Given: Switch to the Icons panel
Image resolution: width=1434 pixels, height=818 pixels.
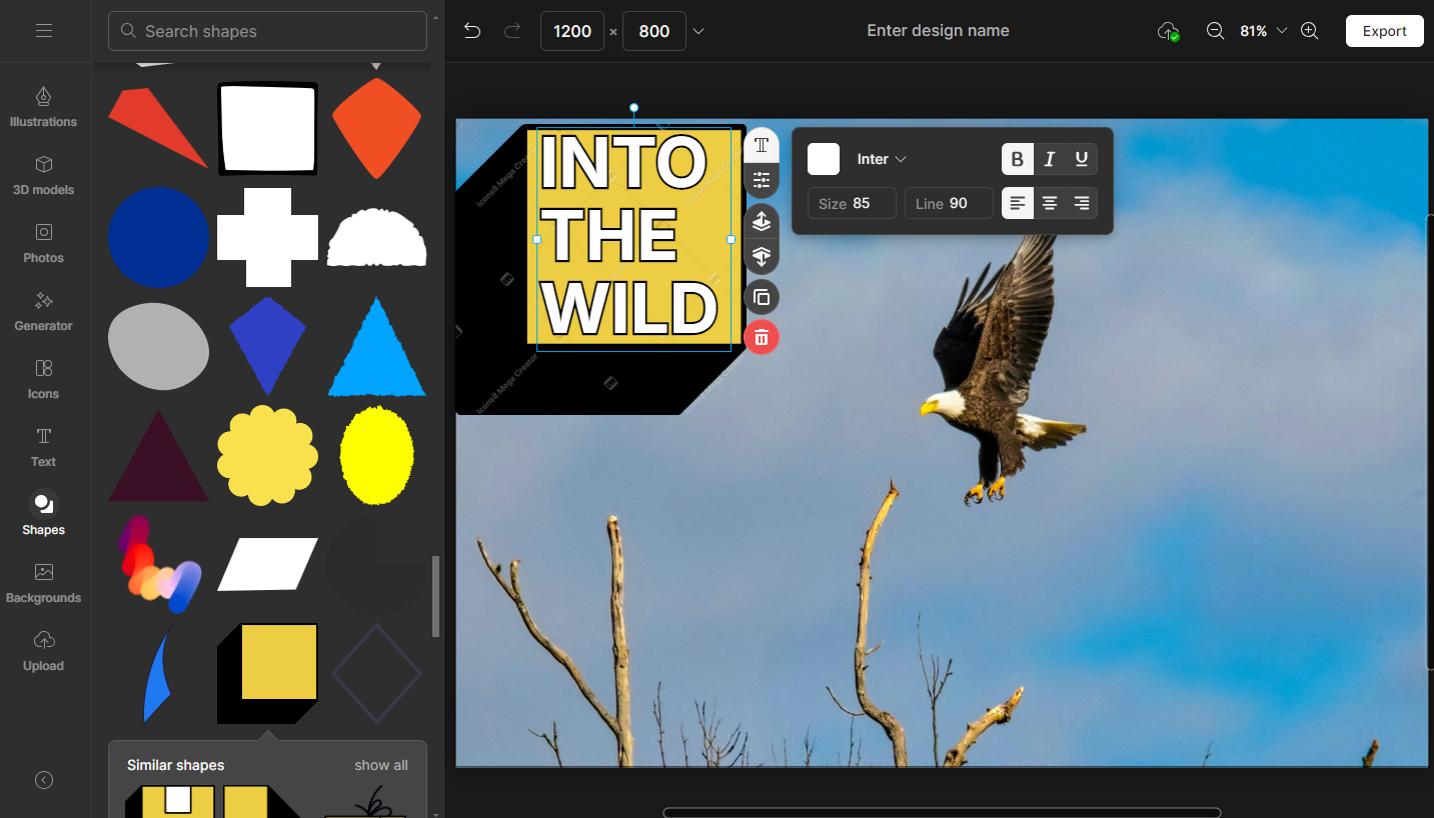Looking at the screenshot, I should click(x=43, y=379).
